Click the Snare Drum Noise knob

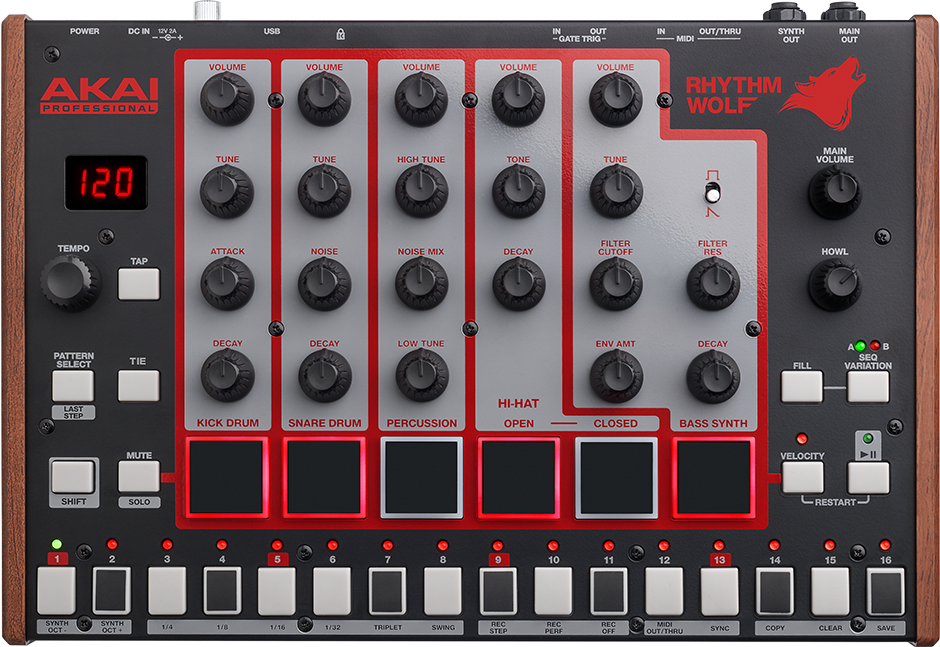pyautogui.click(x=324, y=284)
